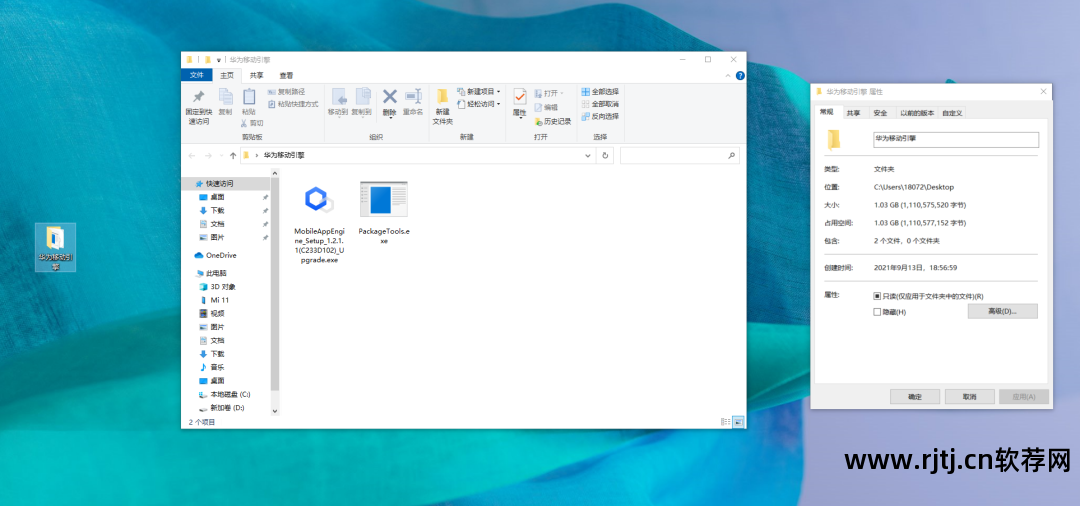The image size is (1080, 506).
Task: Click Edit (编辑) in the ribbon
Action: coord(546,107)
